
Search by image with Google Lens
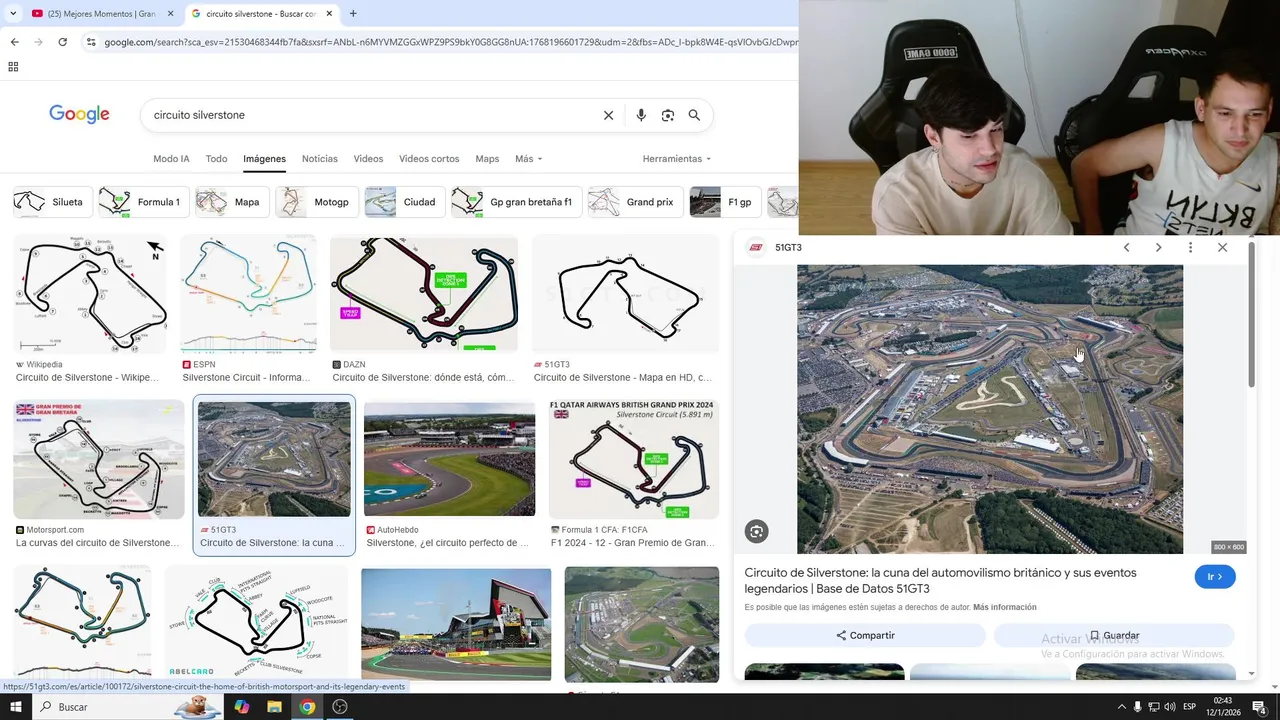(668, 115)
